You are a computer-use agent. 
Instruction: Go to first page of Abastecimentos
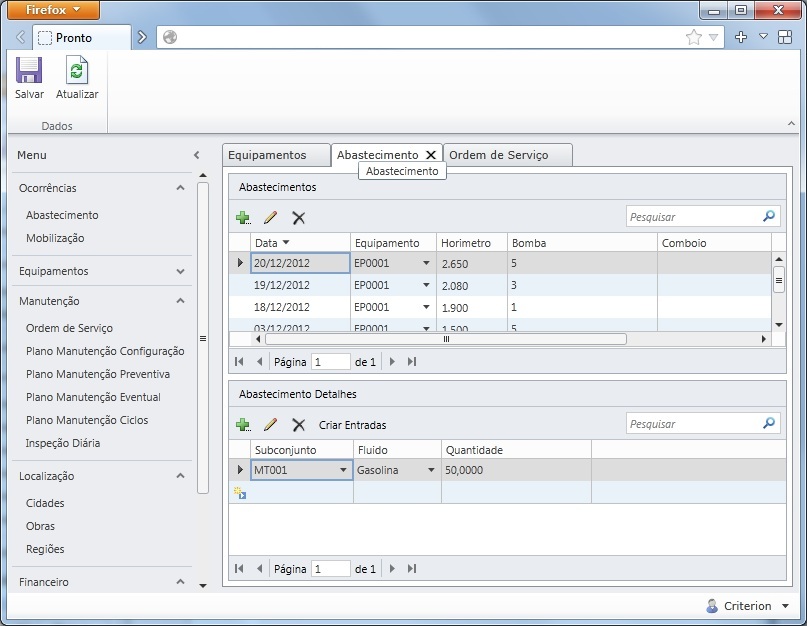coord(239,361)
